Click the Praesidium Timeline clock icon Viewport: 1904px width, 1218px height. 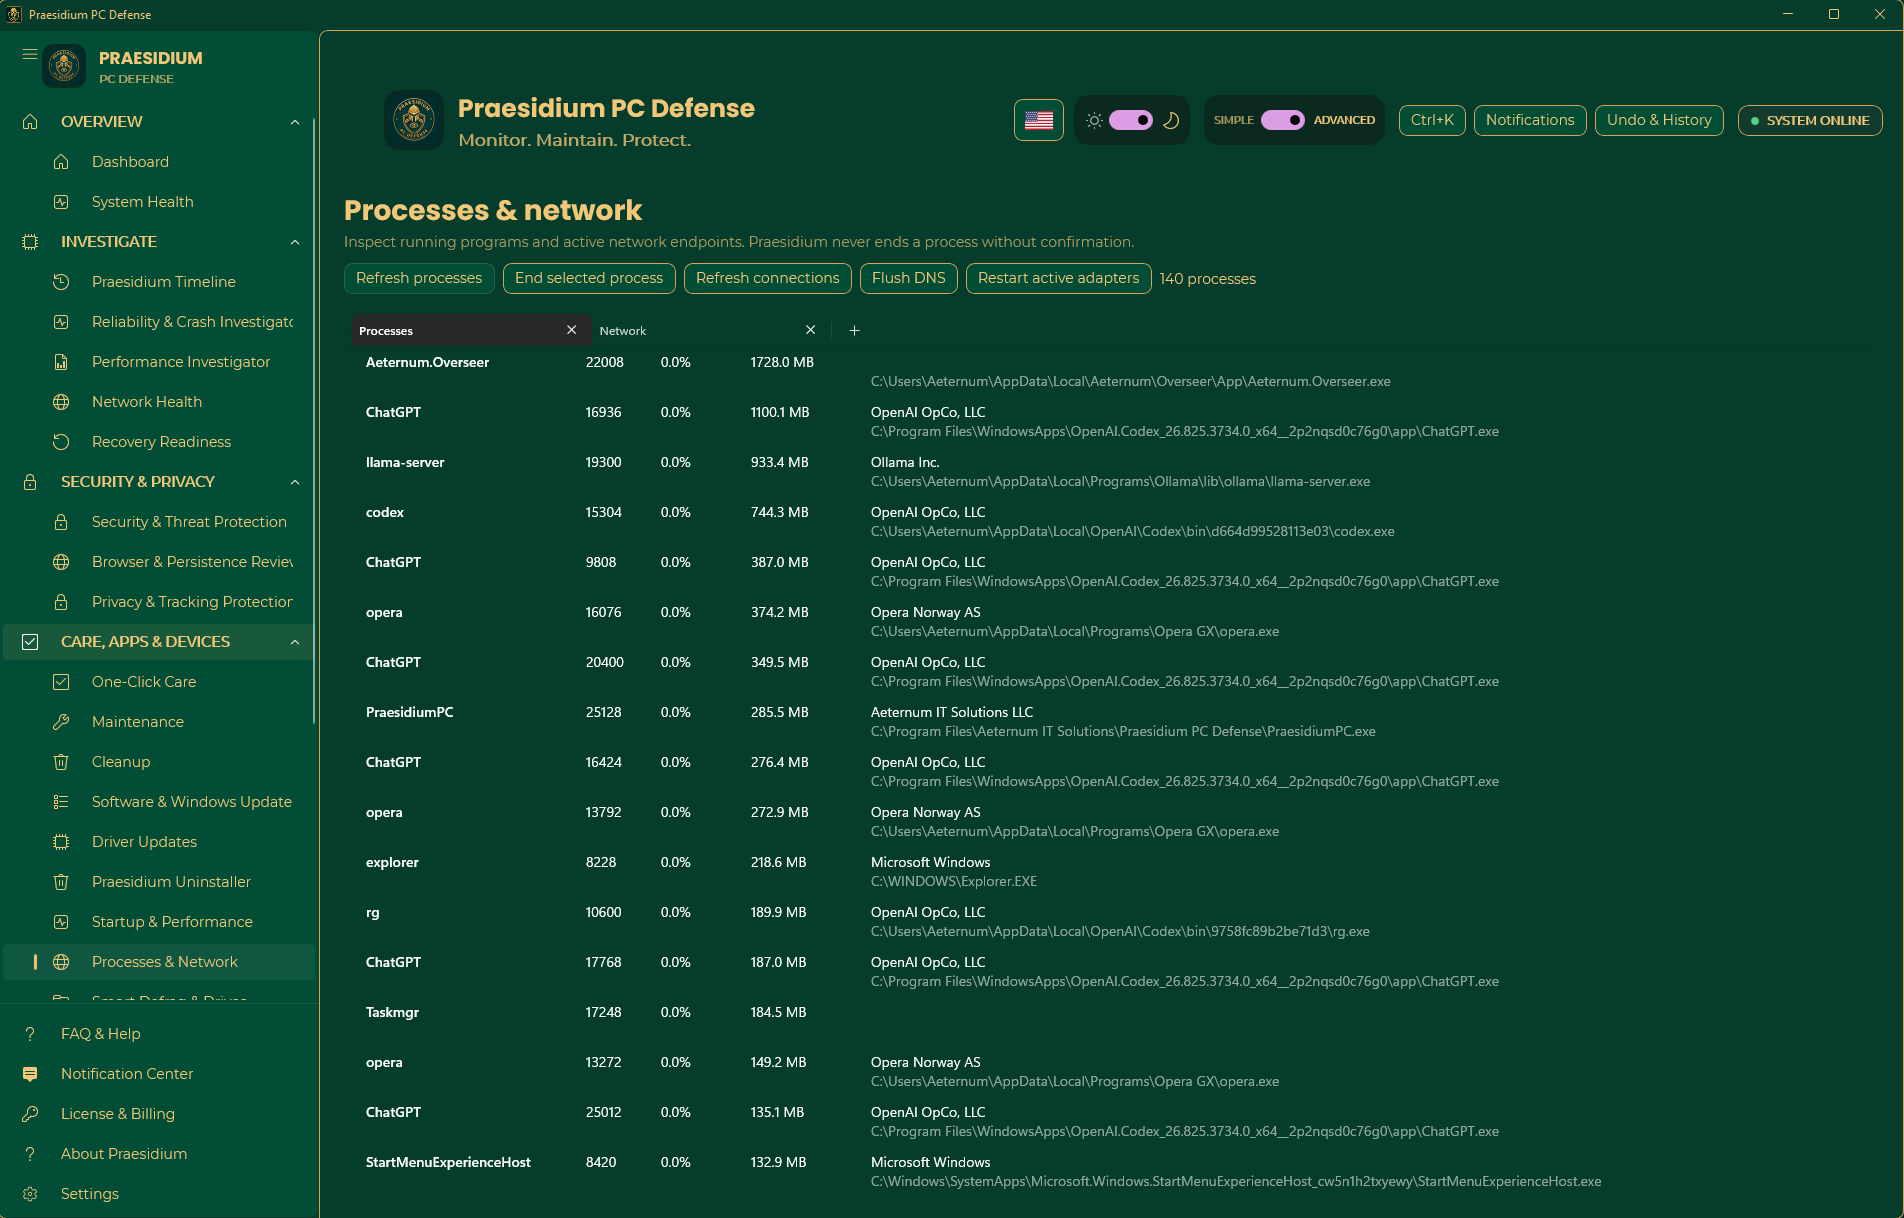[x=61, y=281]
